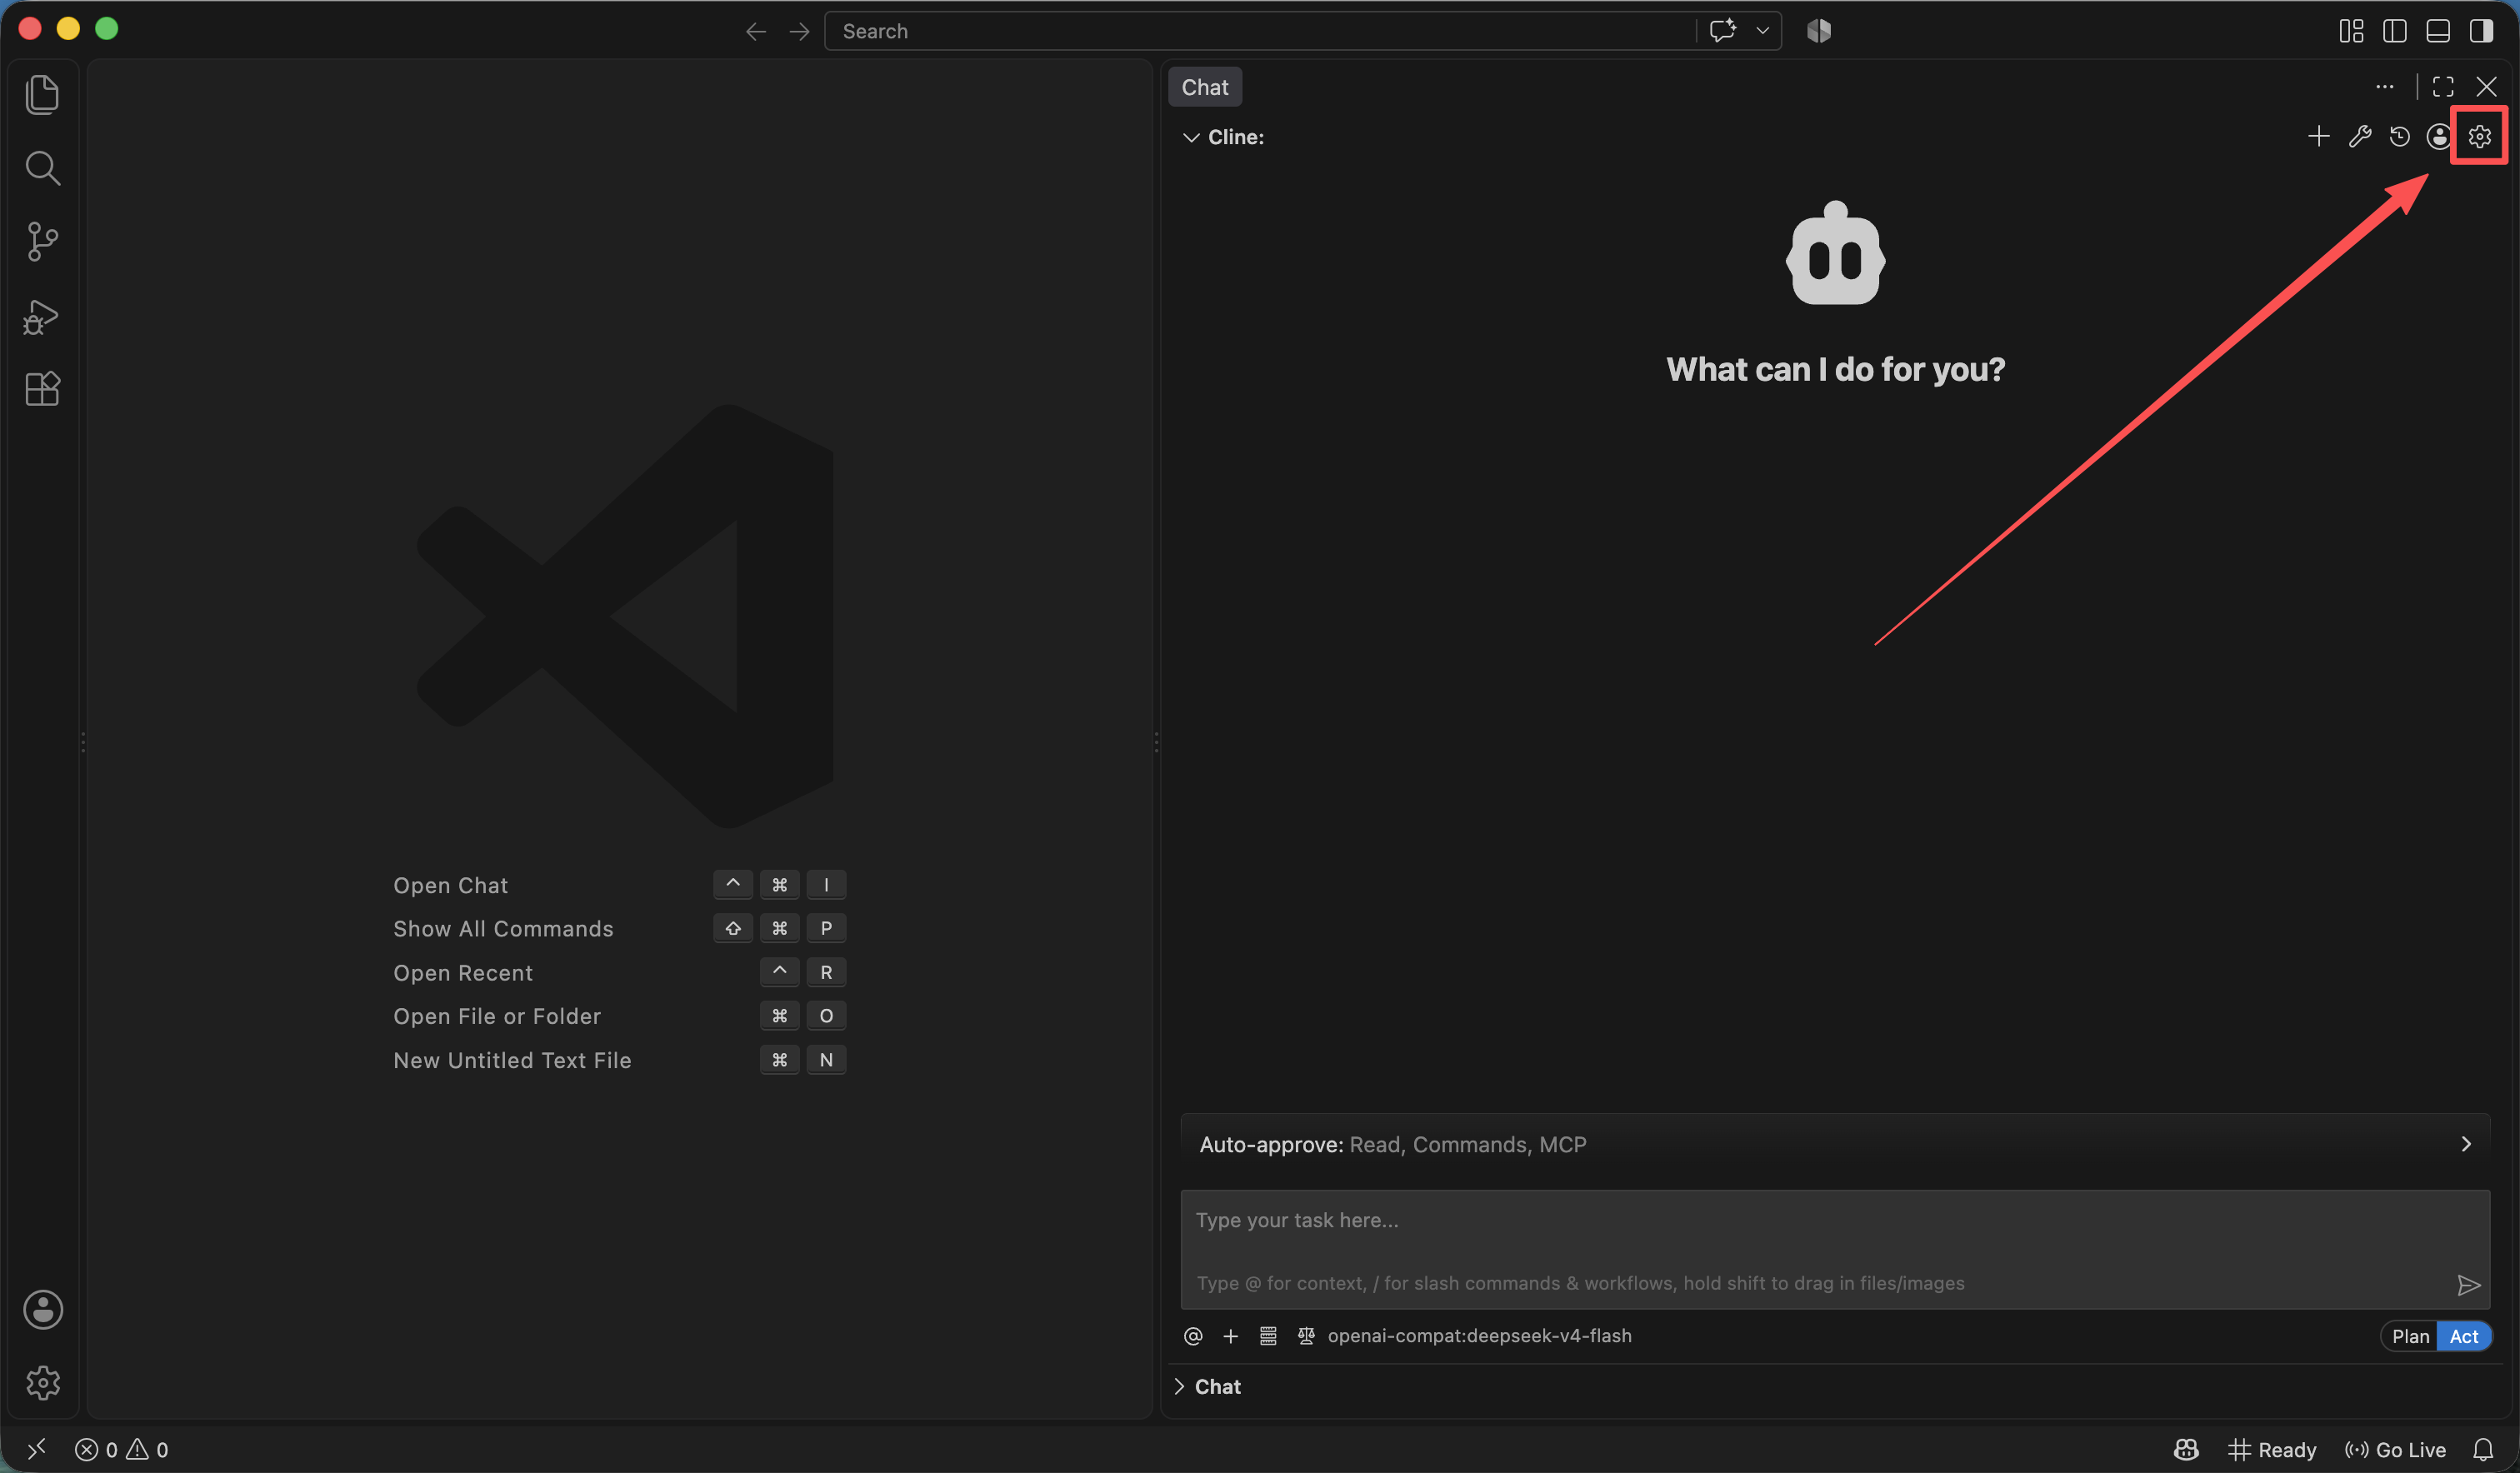
Task: Open the Manage gear in activity bar
Action: click(x=43, y=1383)
